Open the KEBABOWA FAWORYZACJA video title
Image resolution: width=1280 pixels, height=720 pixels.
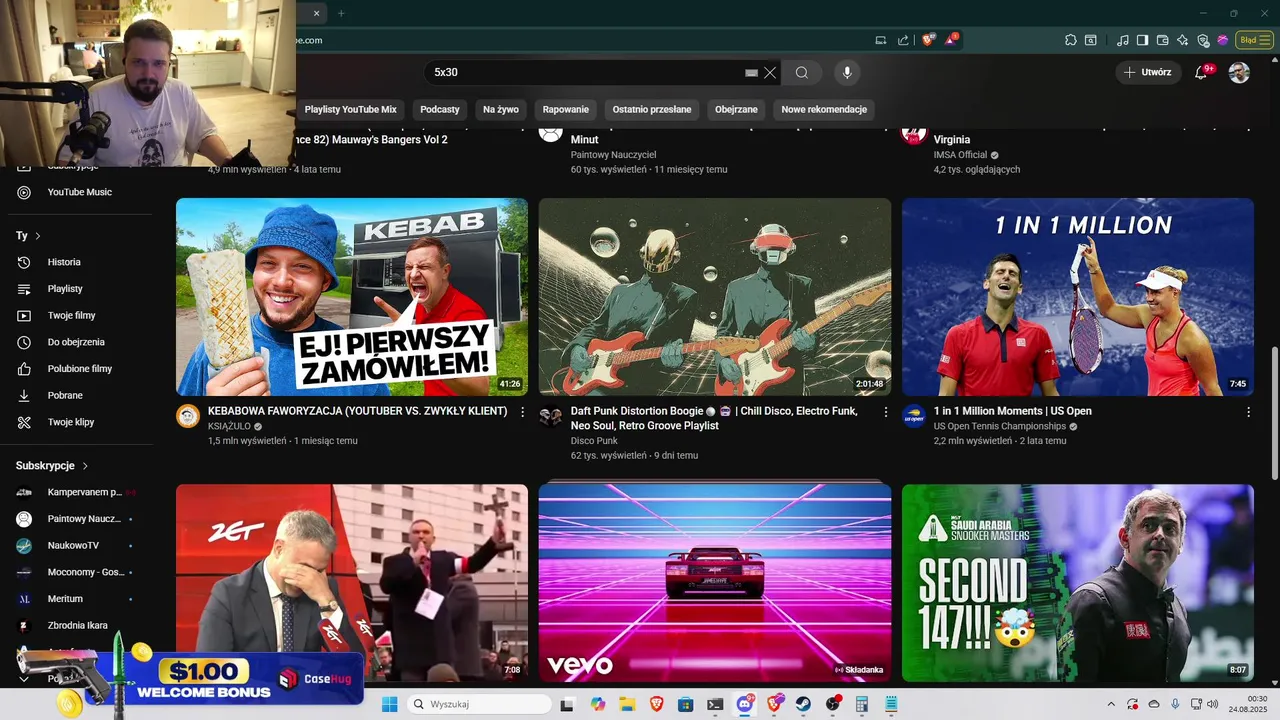click(x=357, y=411)
